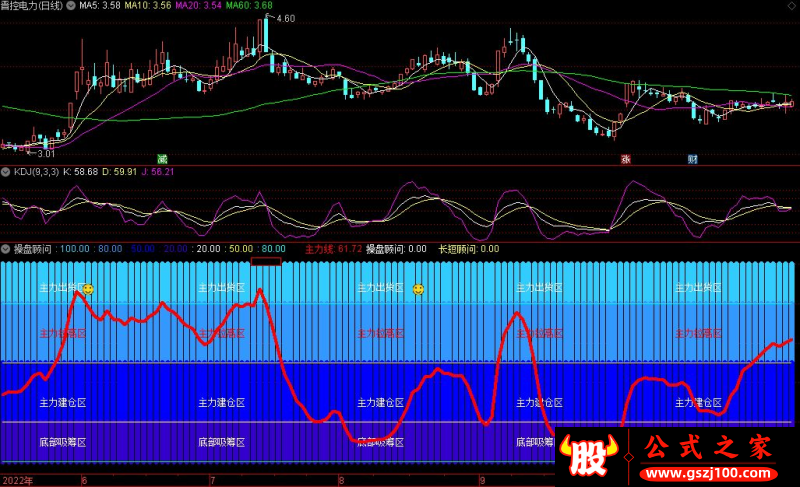Select the red rectangle marker above the indicator
Image resolution: width=800 pixels, height=487 pixels.
[266, 262]
